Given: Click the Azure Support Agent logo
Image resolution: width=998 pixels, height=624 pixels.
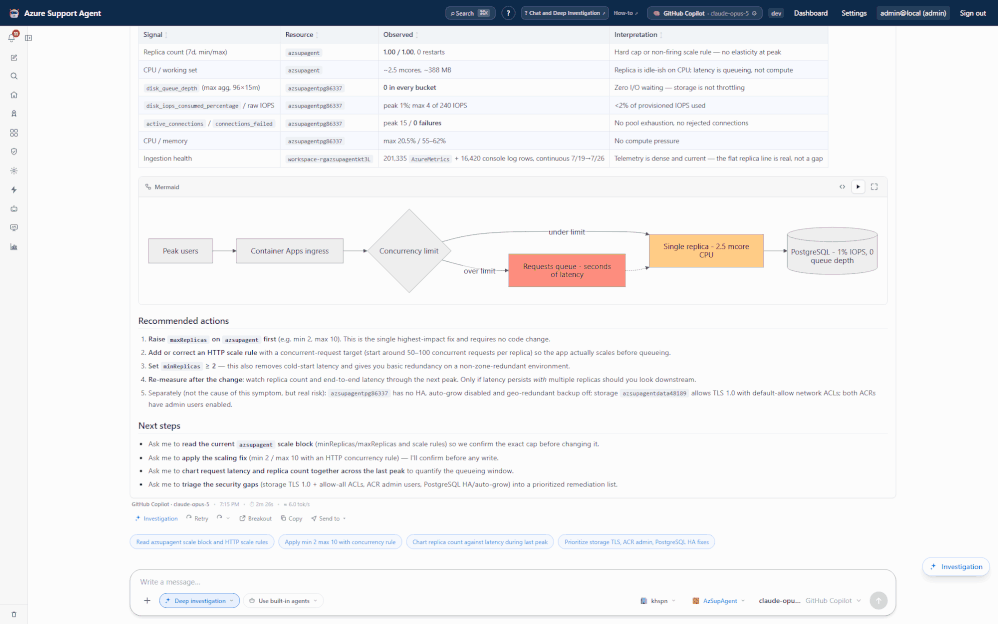Looking at the screenshot, I should [14, 13].
